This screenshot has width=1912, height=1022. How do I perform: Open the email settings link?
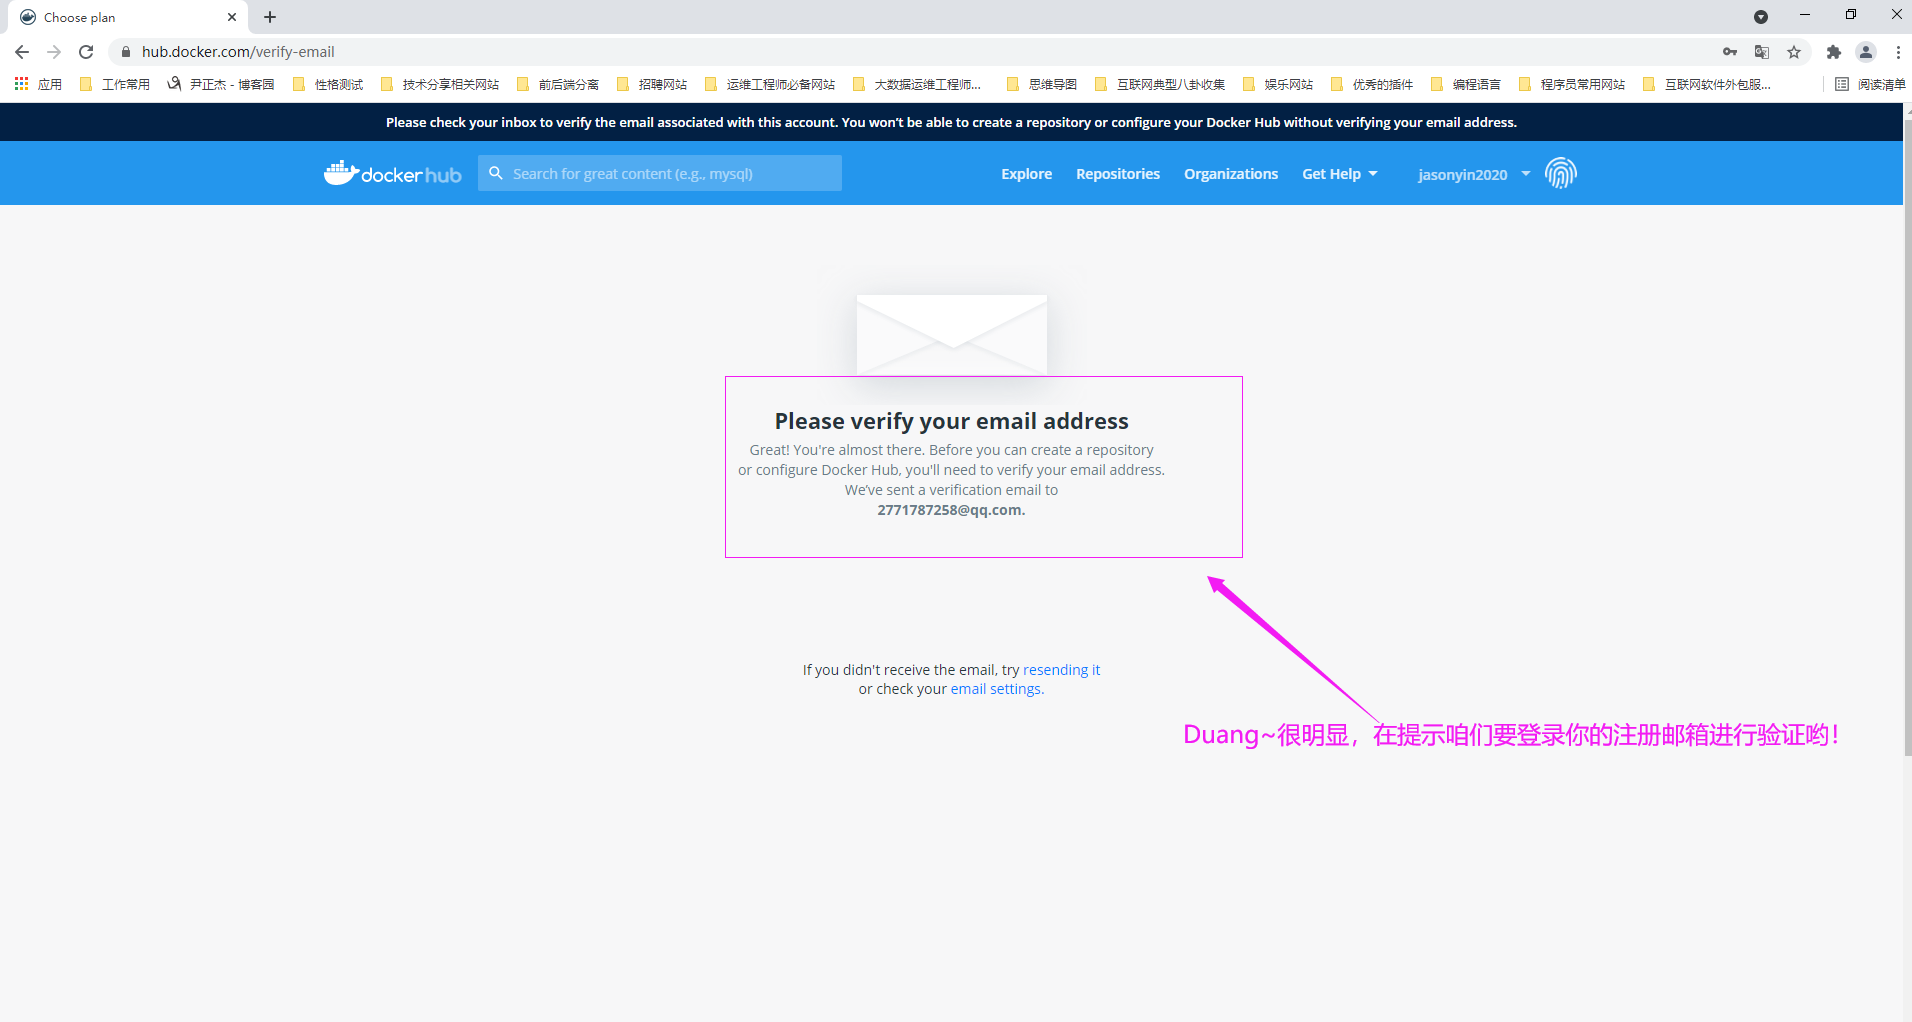[x=996, y=689]
